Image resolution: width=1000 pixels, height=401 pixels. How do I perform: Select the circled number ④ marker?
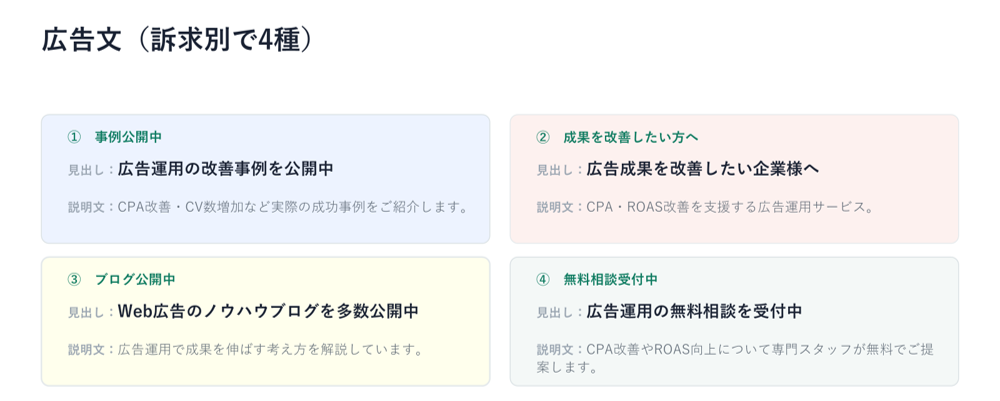(x=543, y=279)
